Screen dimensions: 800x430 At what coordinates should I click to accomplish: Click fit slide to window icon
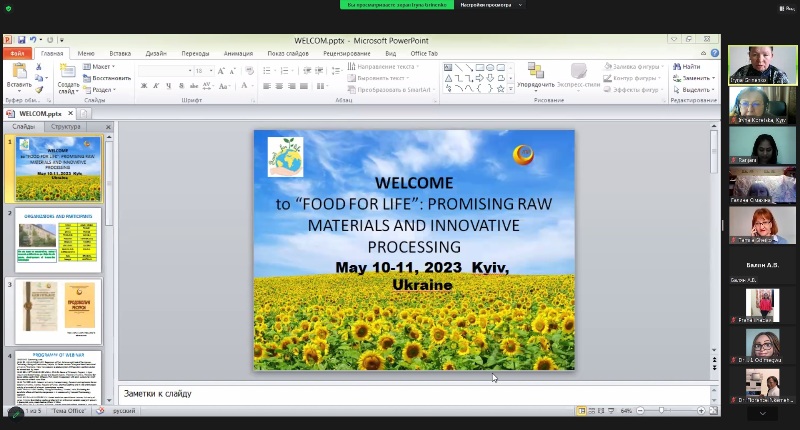(x=713, y=411)
